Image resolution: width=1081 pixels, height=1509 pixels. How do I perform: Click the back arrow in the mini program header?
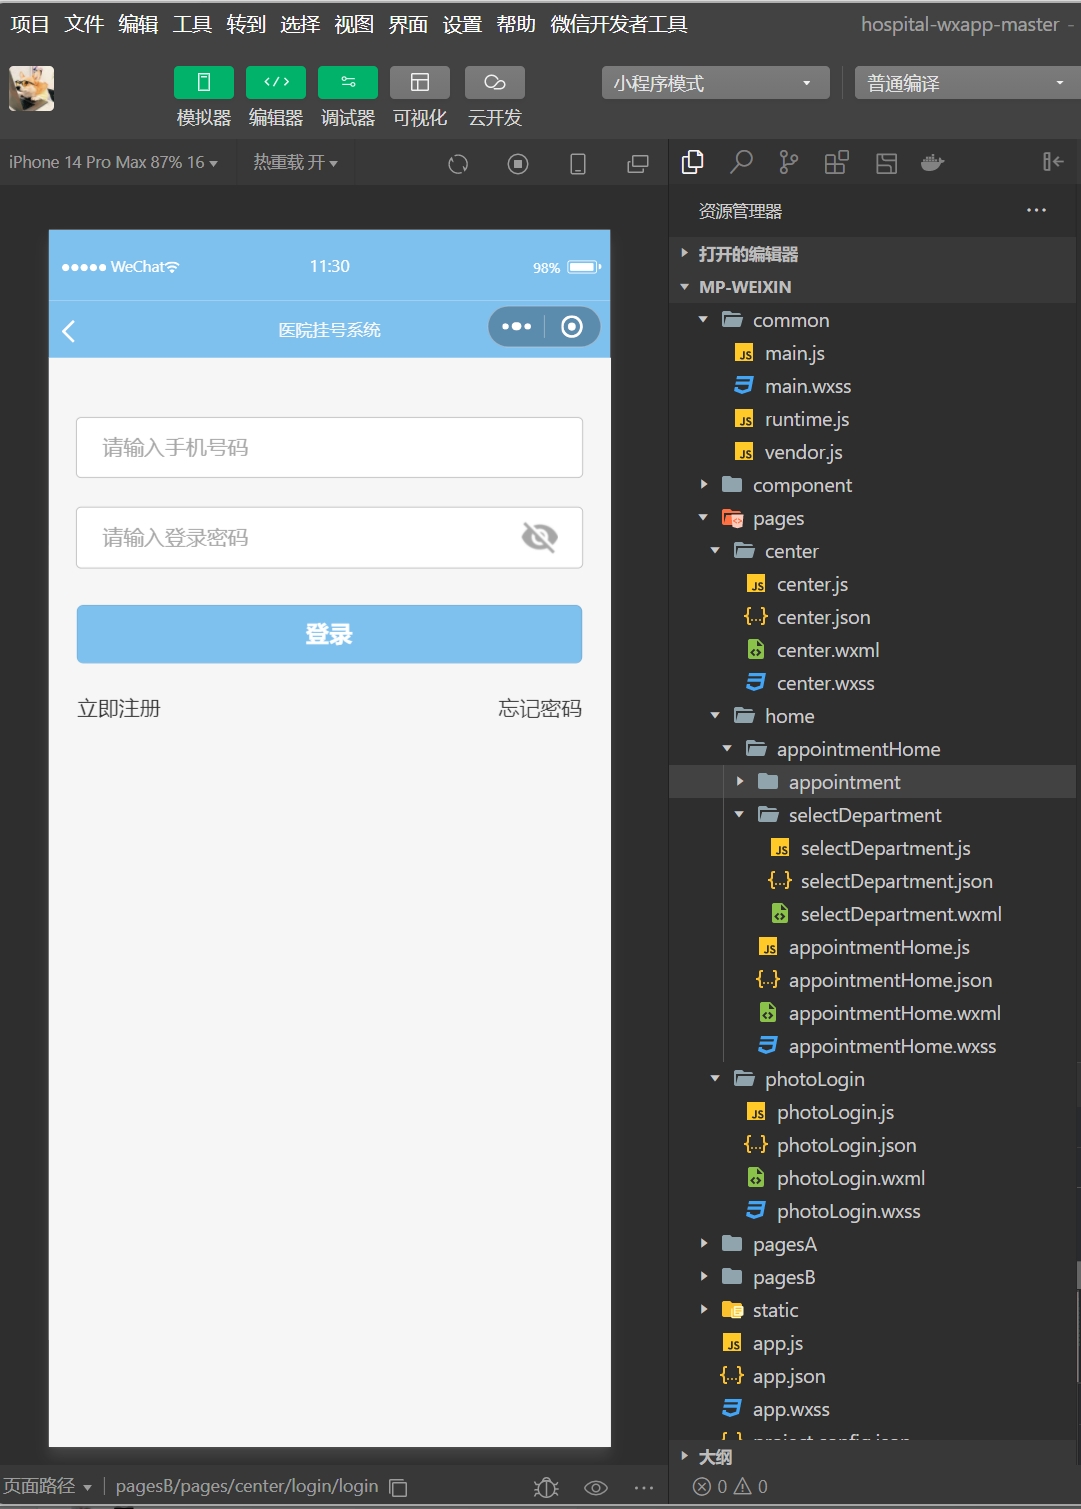click(x=69, y=331)
